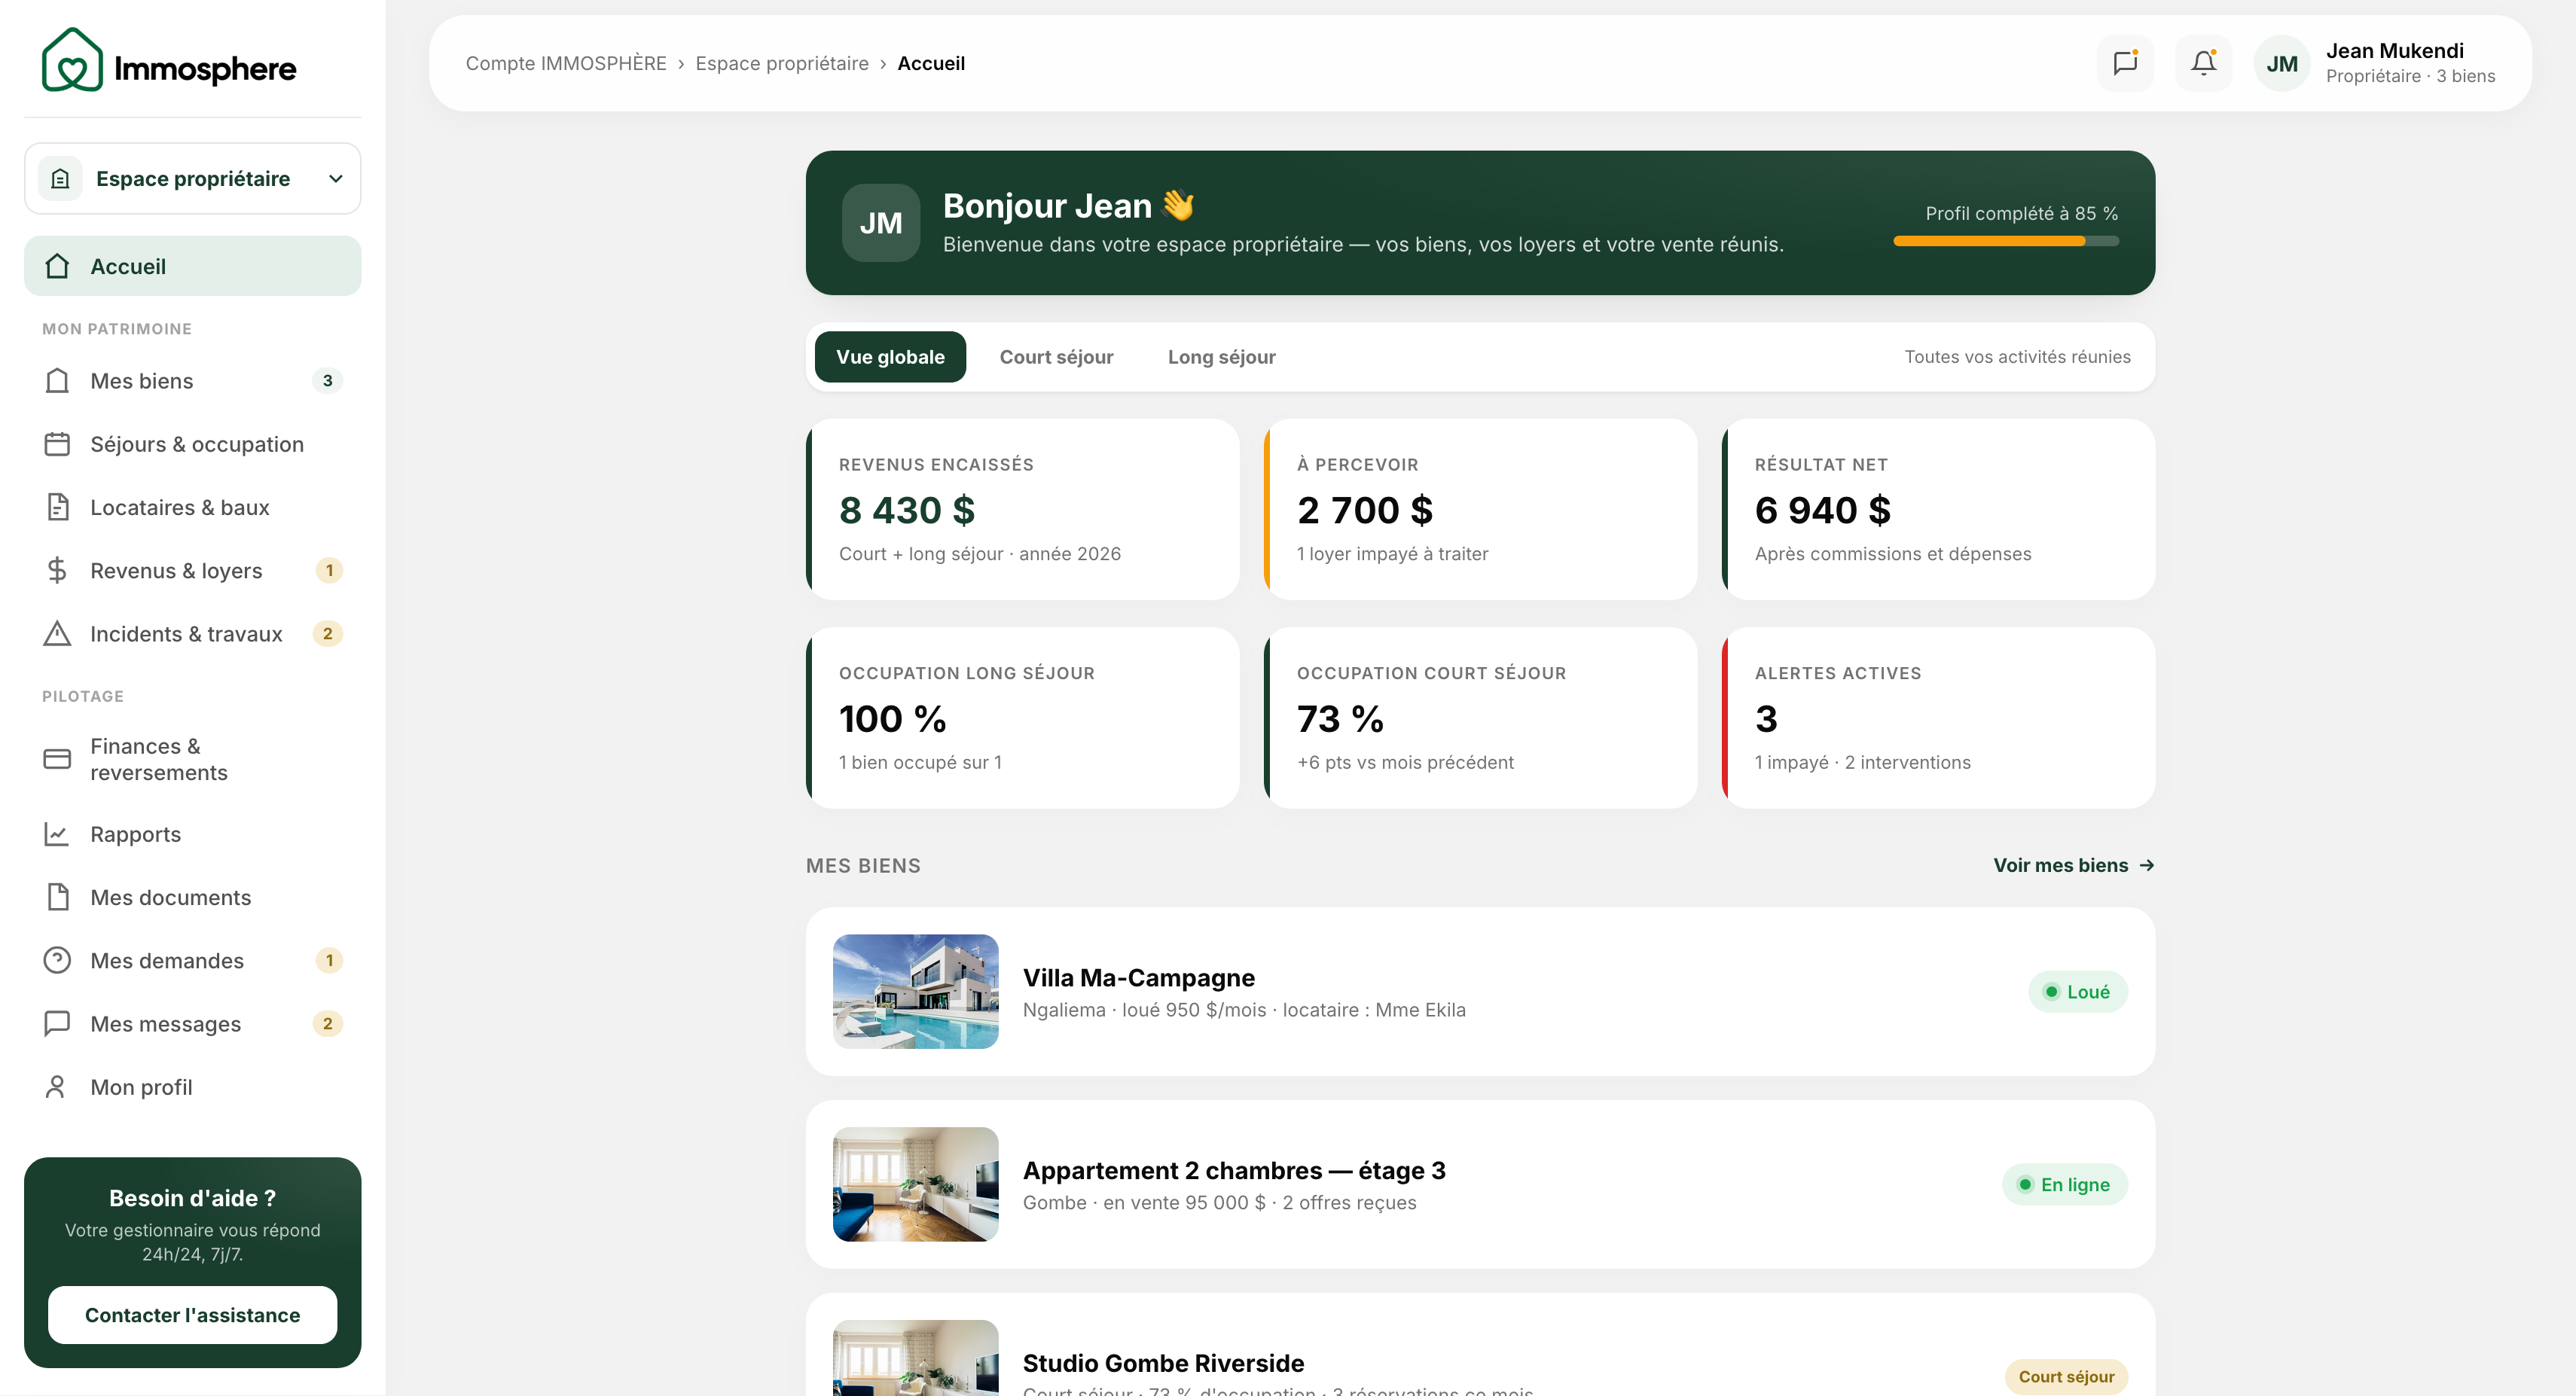Click the Immosphere house logo
Image resolution: width=2576 pixels, height=1396 pixels.
tap(71, 60)
